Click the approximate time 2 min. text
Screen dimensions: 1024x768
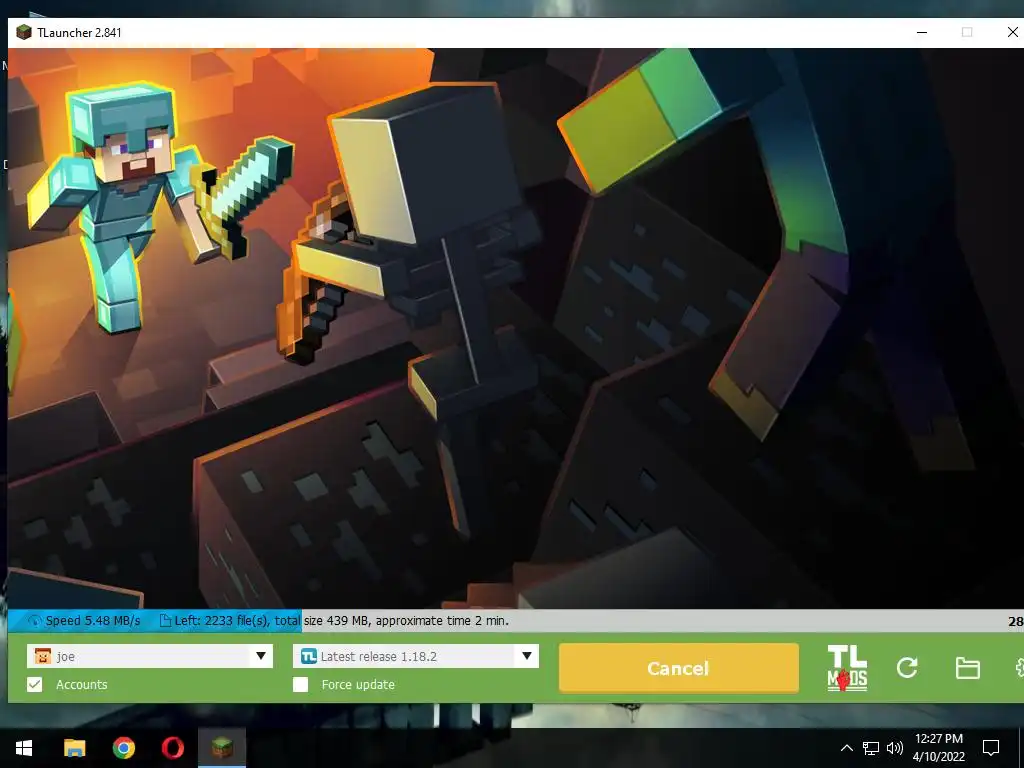pyautogui.click(x=442, y=621)
